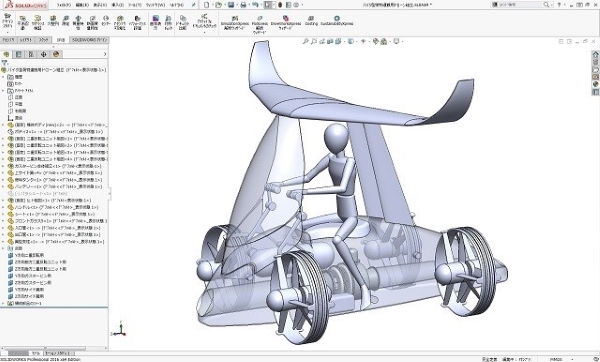The width and height of the screenshot is (600, 362).
Task: Open the ファイル (File) menu
Action: (x=64, y=5)
